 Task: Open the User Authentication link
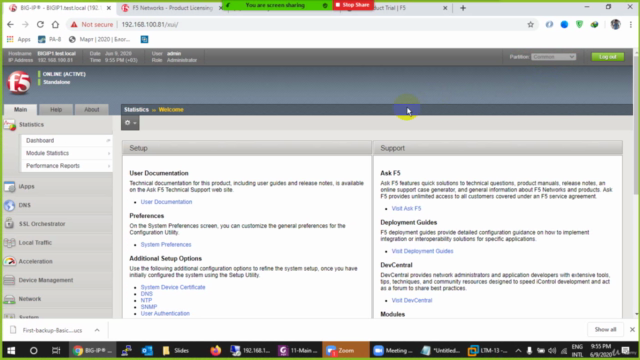coord(165,313)
